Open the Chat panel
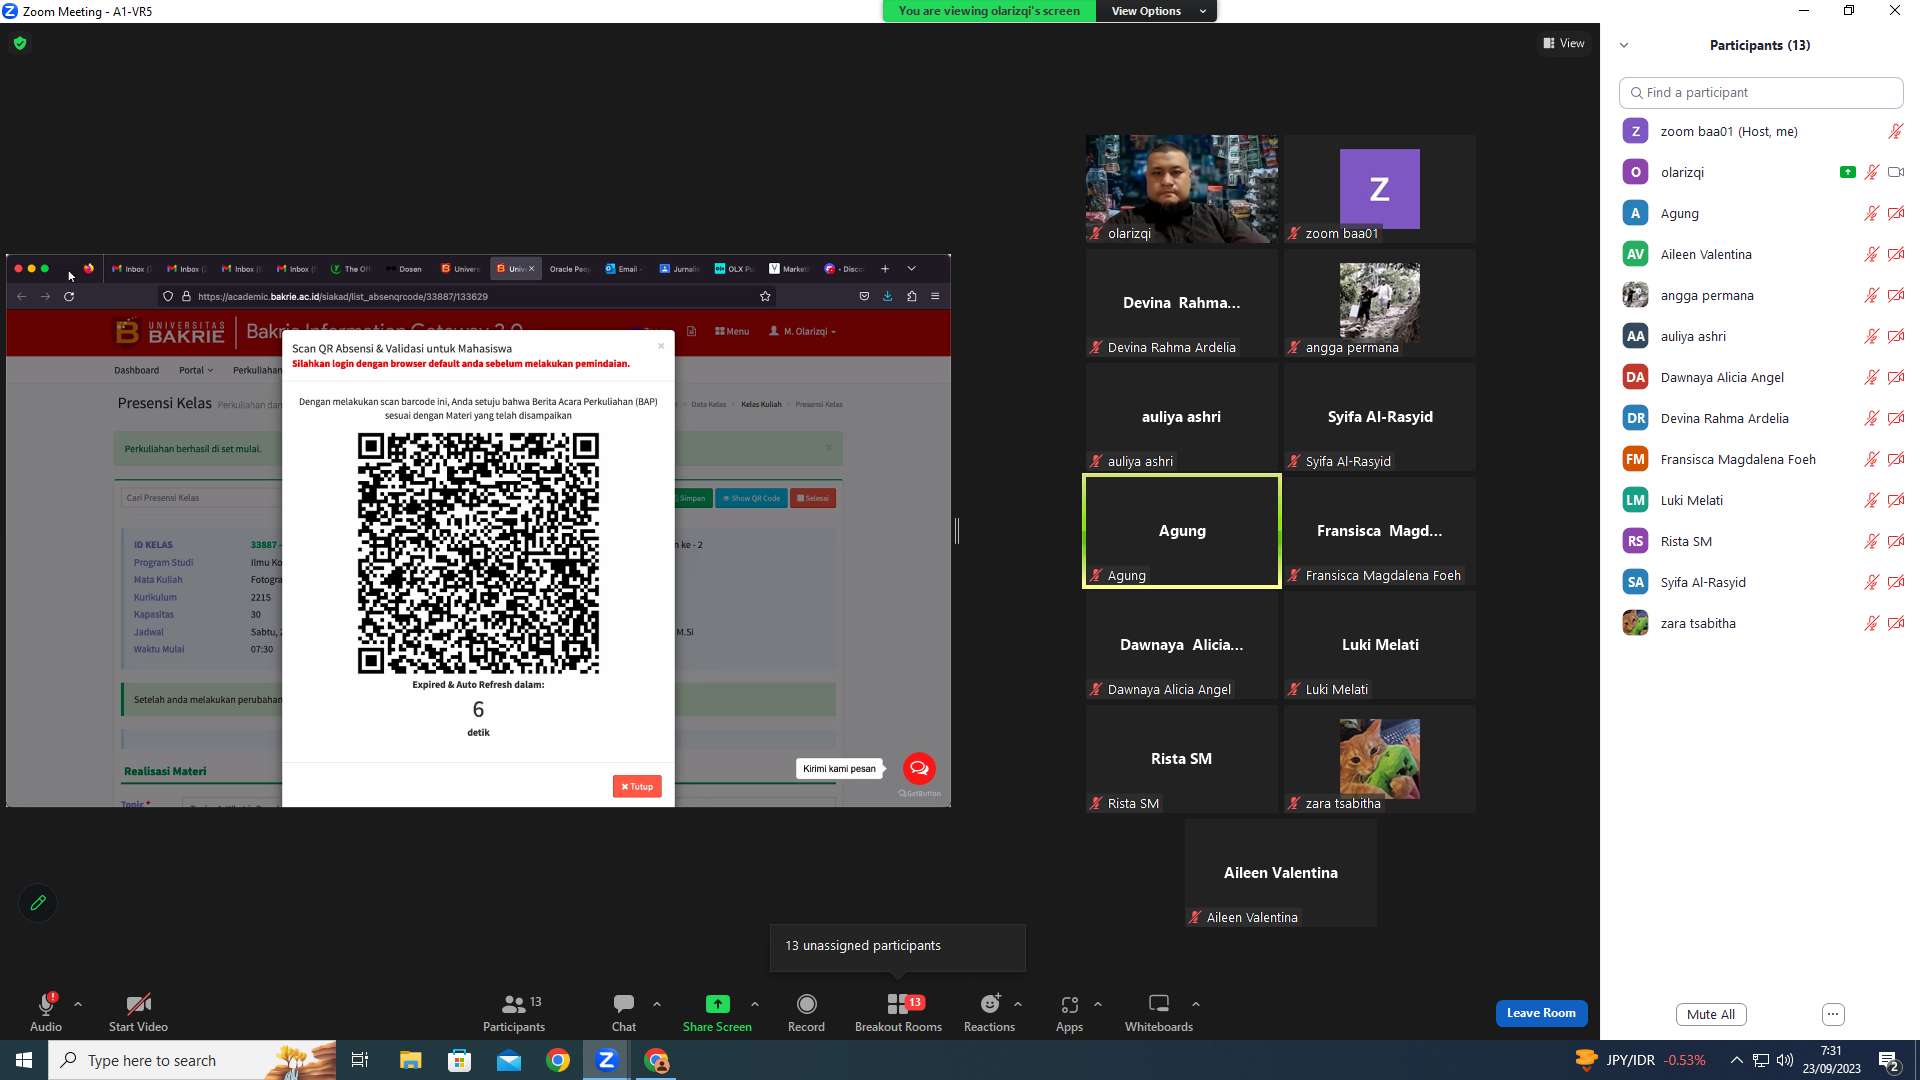 (624, 1012)
